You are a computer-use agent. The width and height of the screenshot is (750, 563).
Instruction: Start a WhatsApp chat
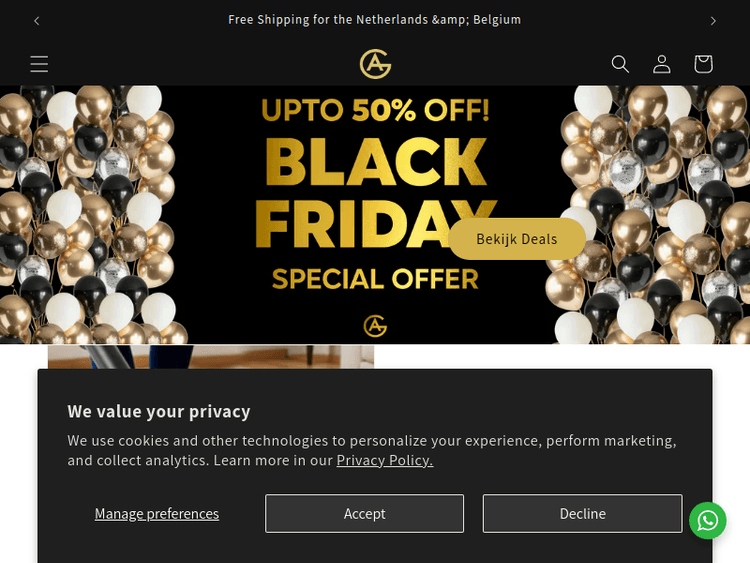707,520
